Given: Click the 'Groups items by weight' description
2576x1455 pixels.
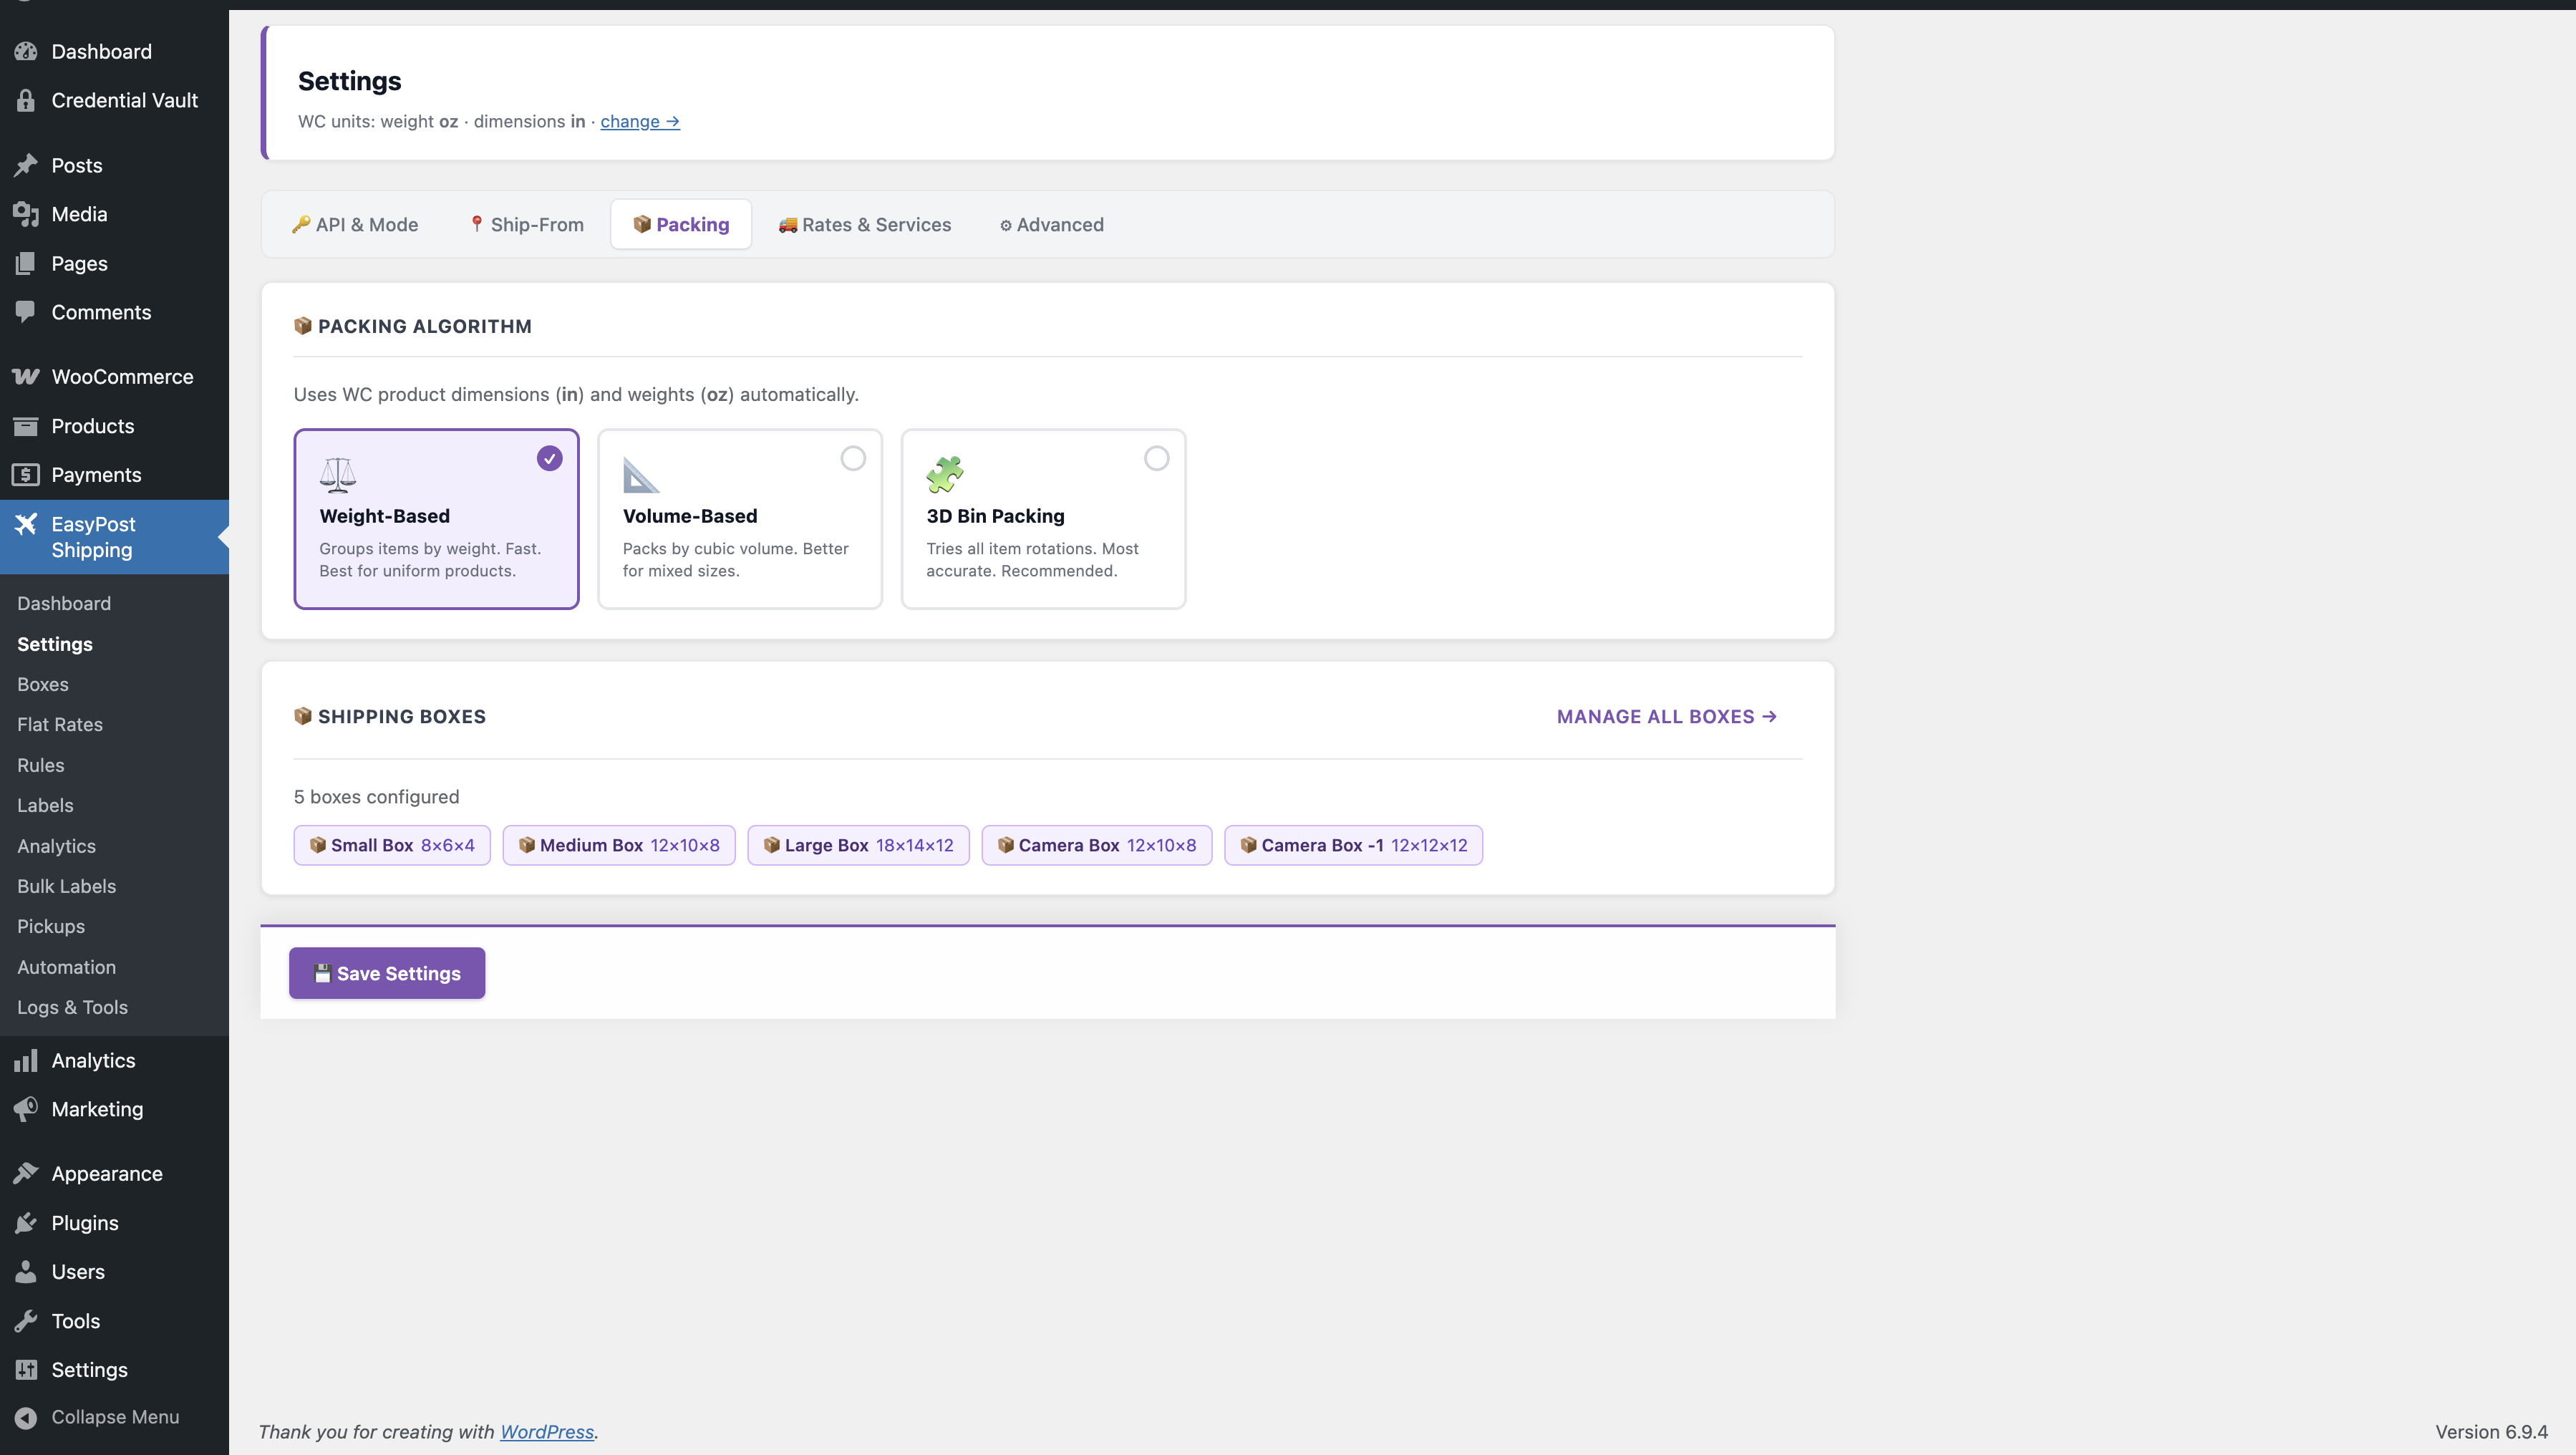Looking at the screenshot, I should coord(430,559).
